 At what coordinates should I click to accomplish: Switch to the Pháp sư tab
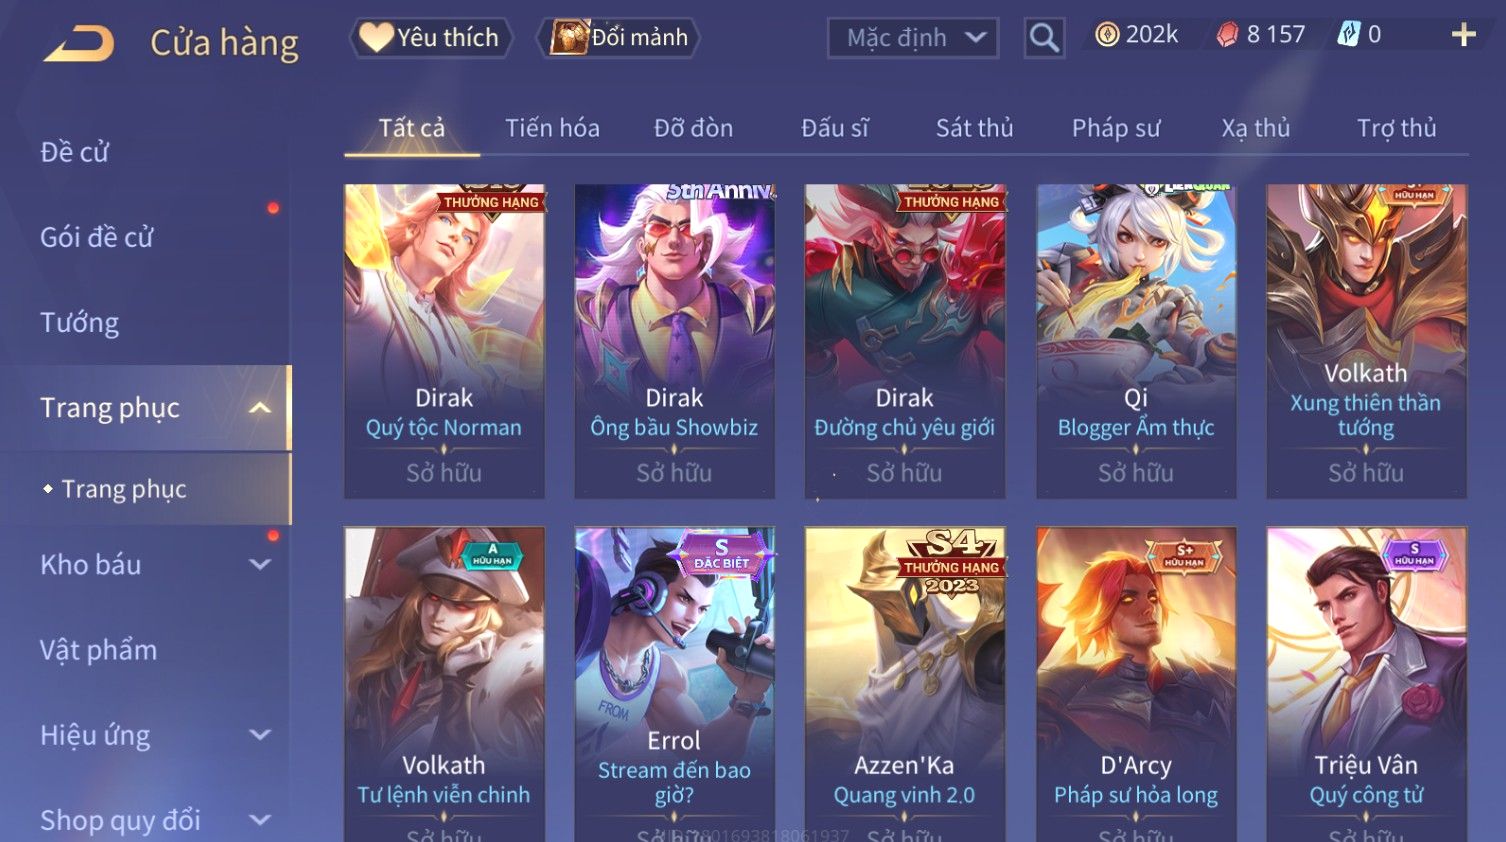click(1116, 128)
